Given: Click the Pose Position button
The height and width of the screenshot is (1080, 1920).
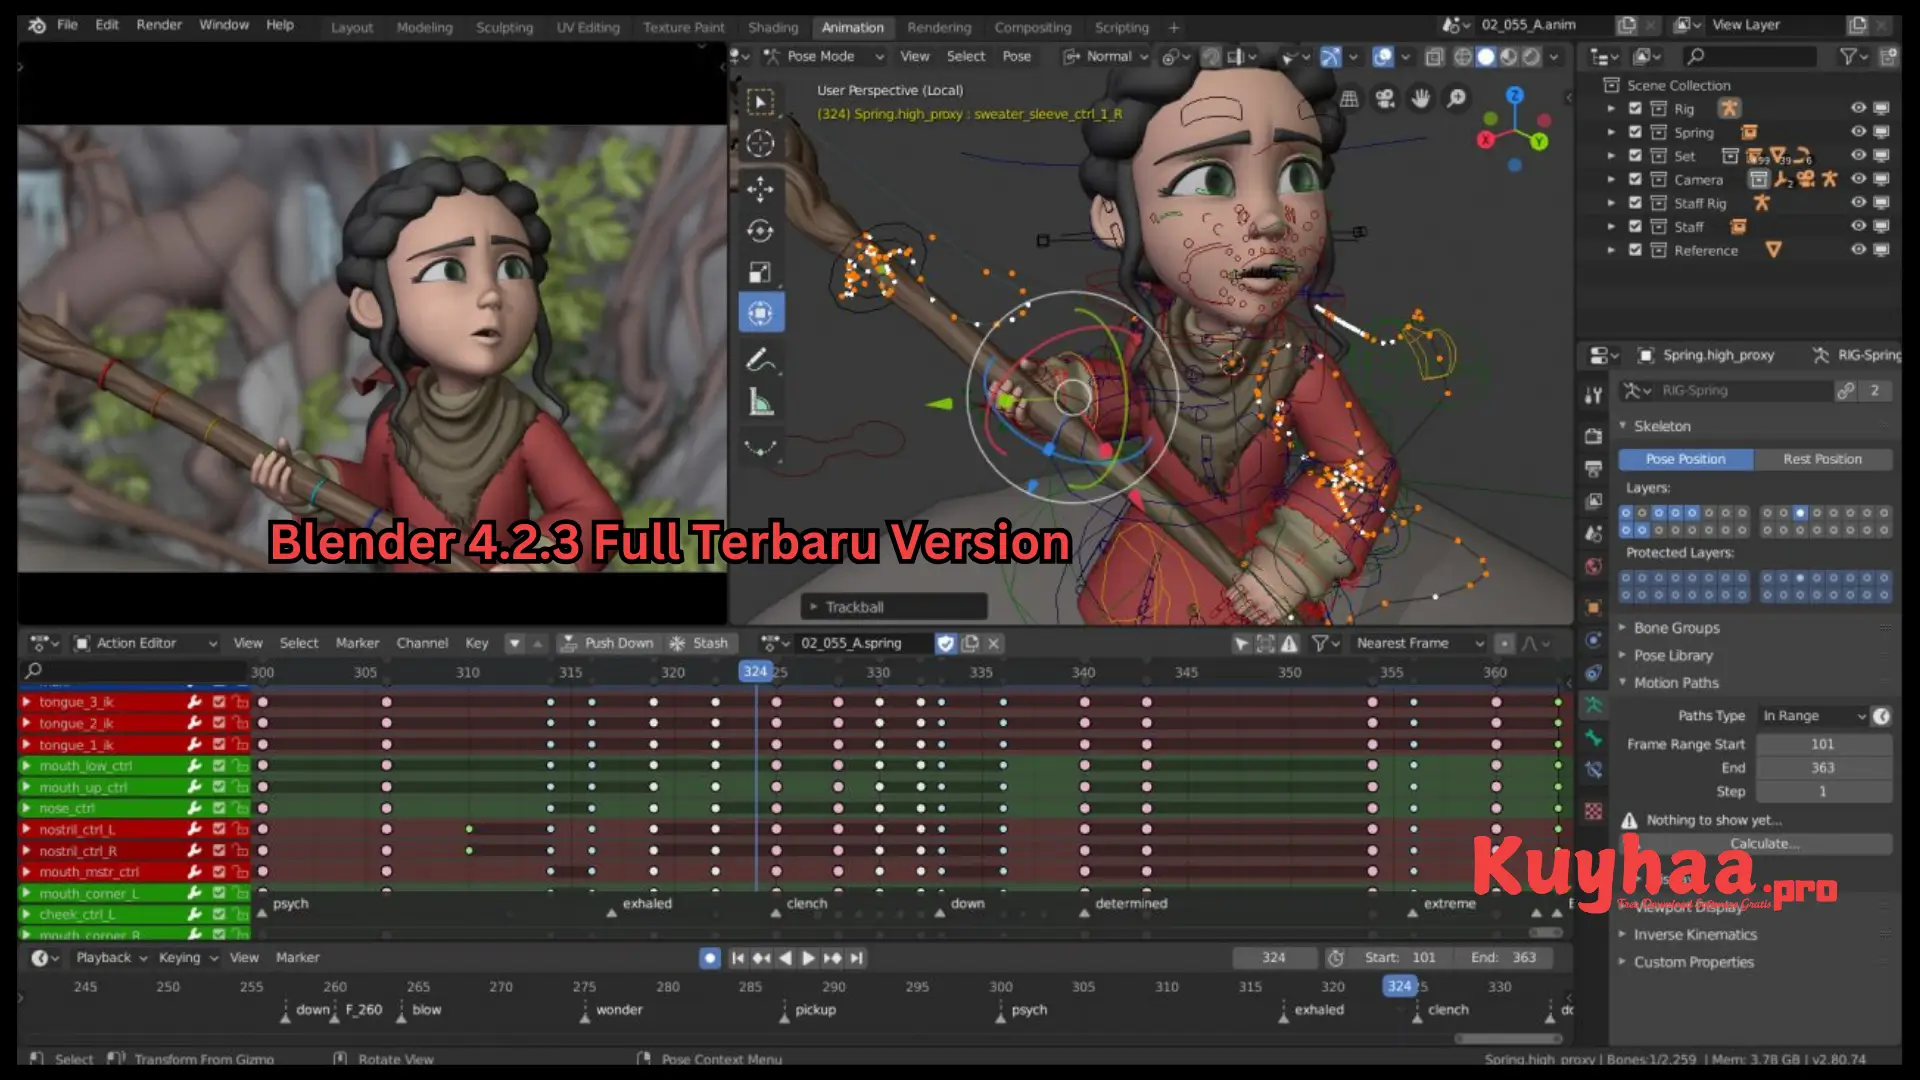Looking at the screenshot, I should coord(1685,459).
